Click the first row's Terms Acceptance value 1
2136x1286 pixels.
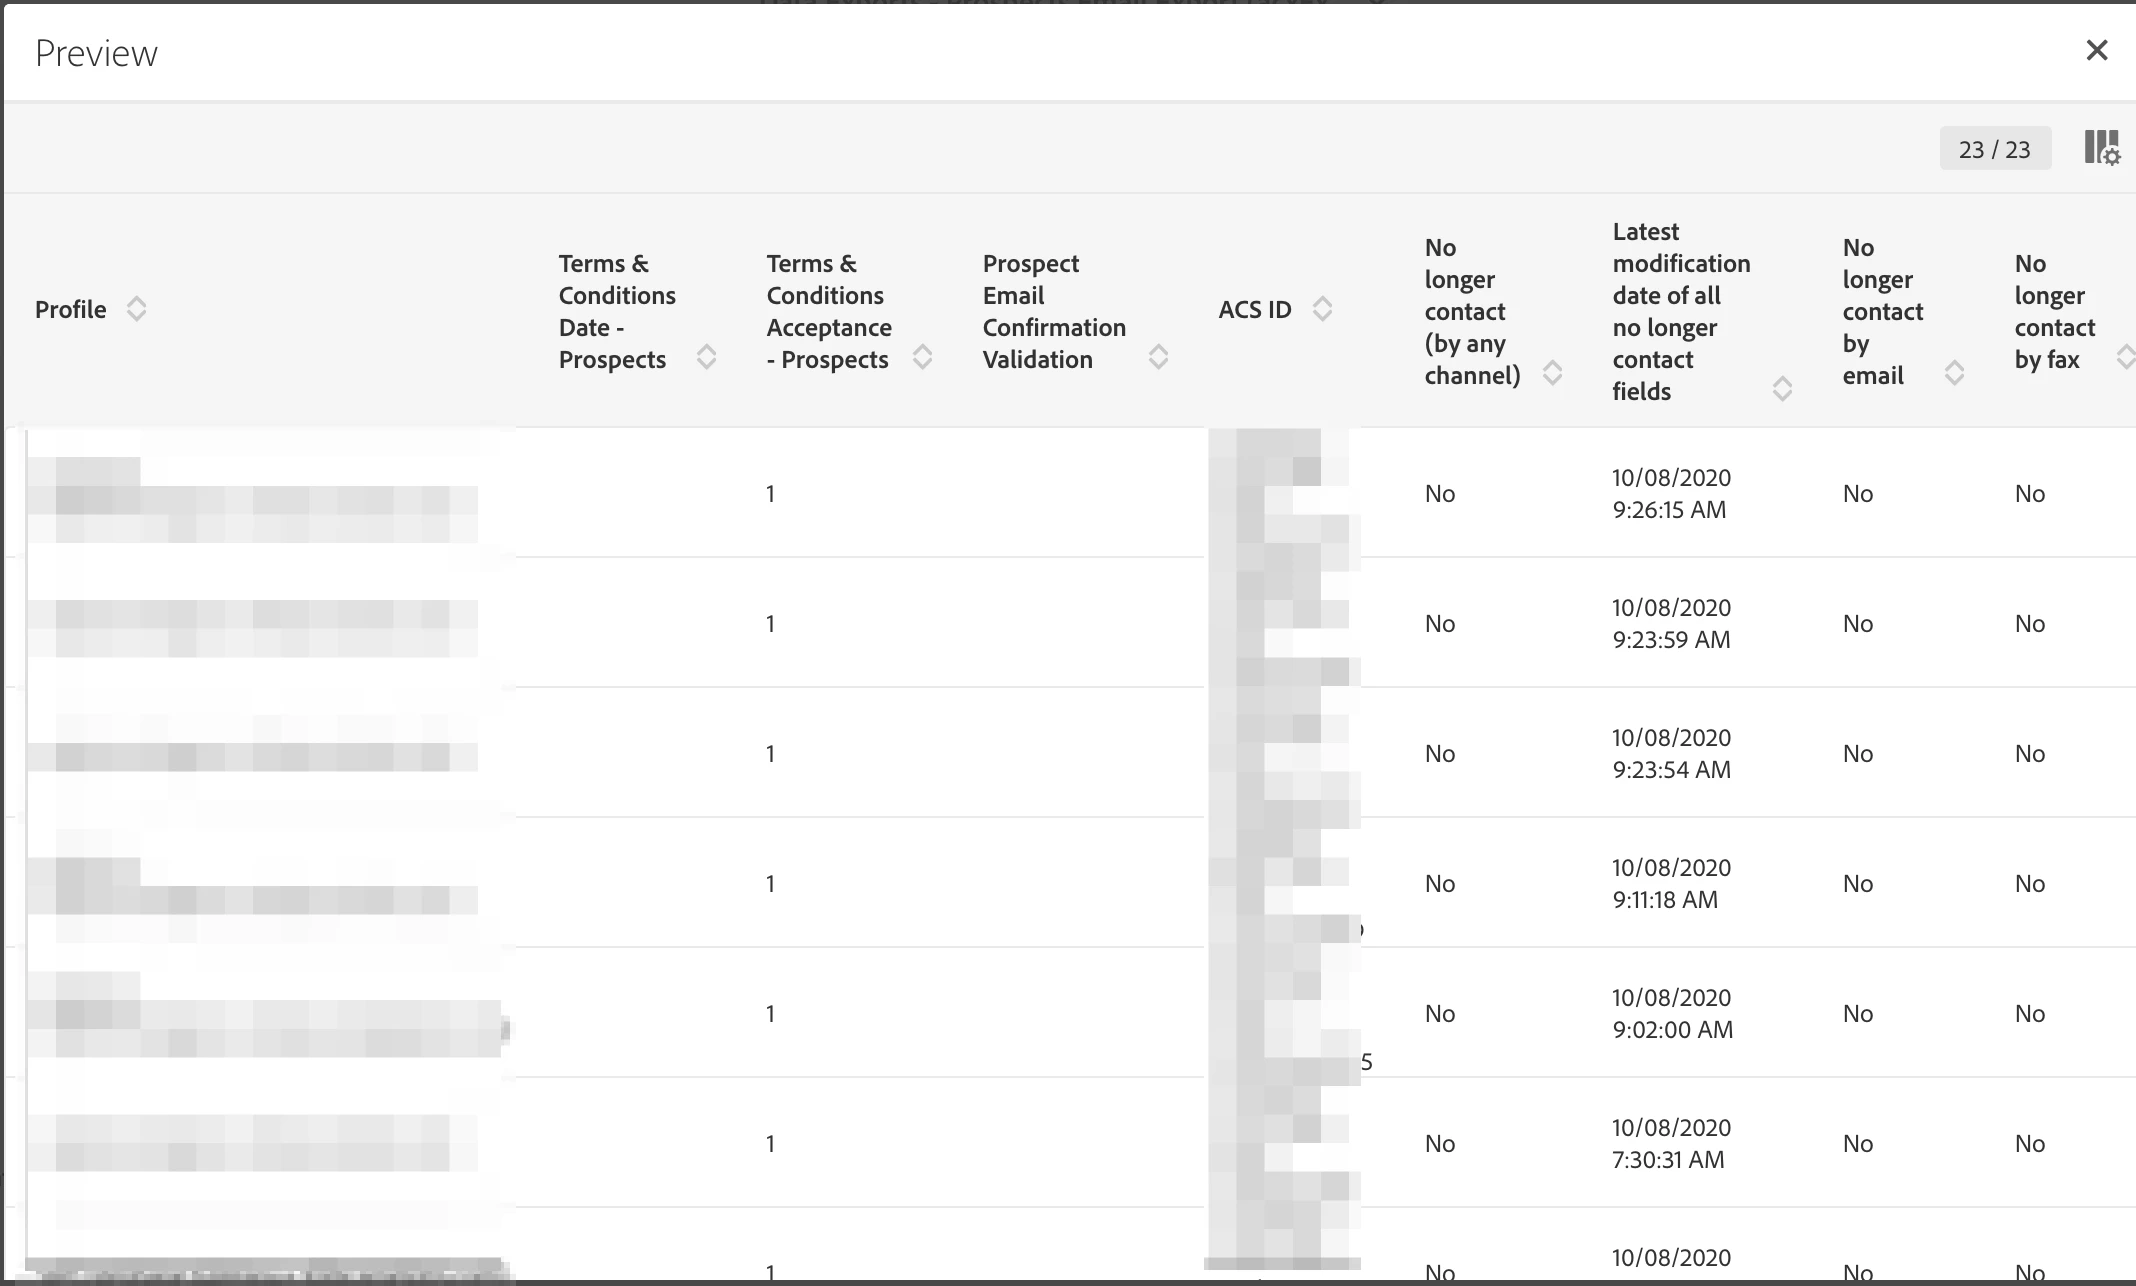[770, 493]
